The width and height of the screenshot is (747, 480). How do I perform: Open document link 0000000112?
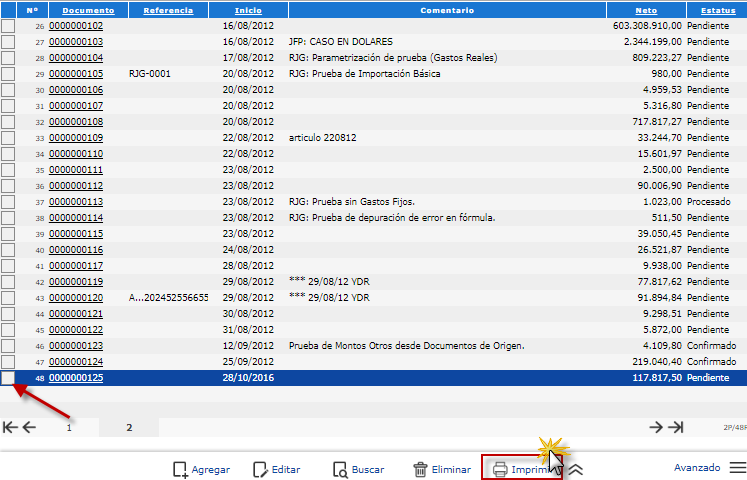(76, 186)
